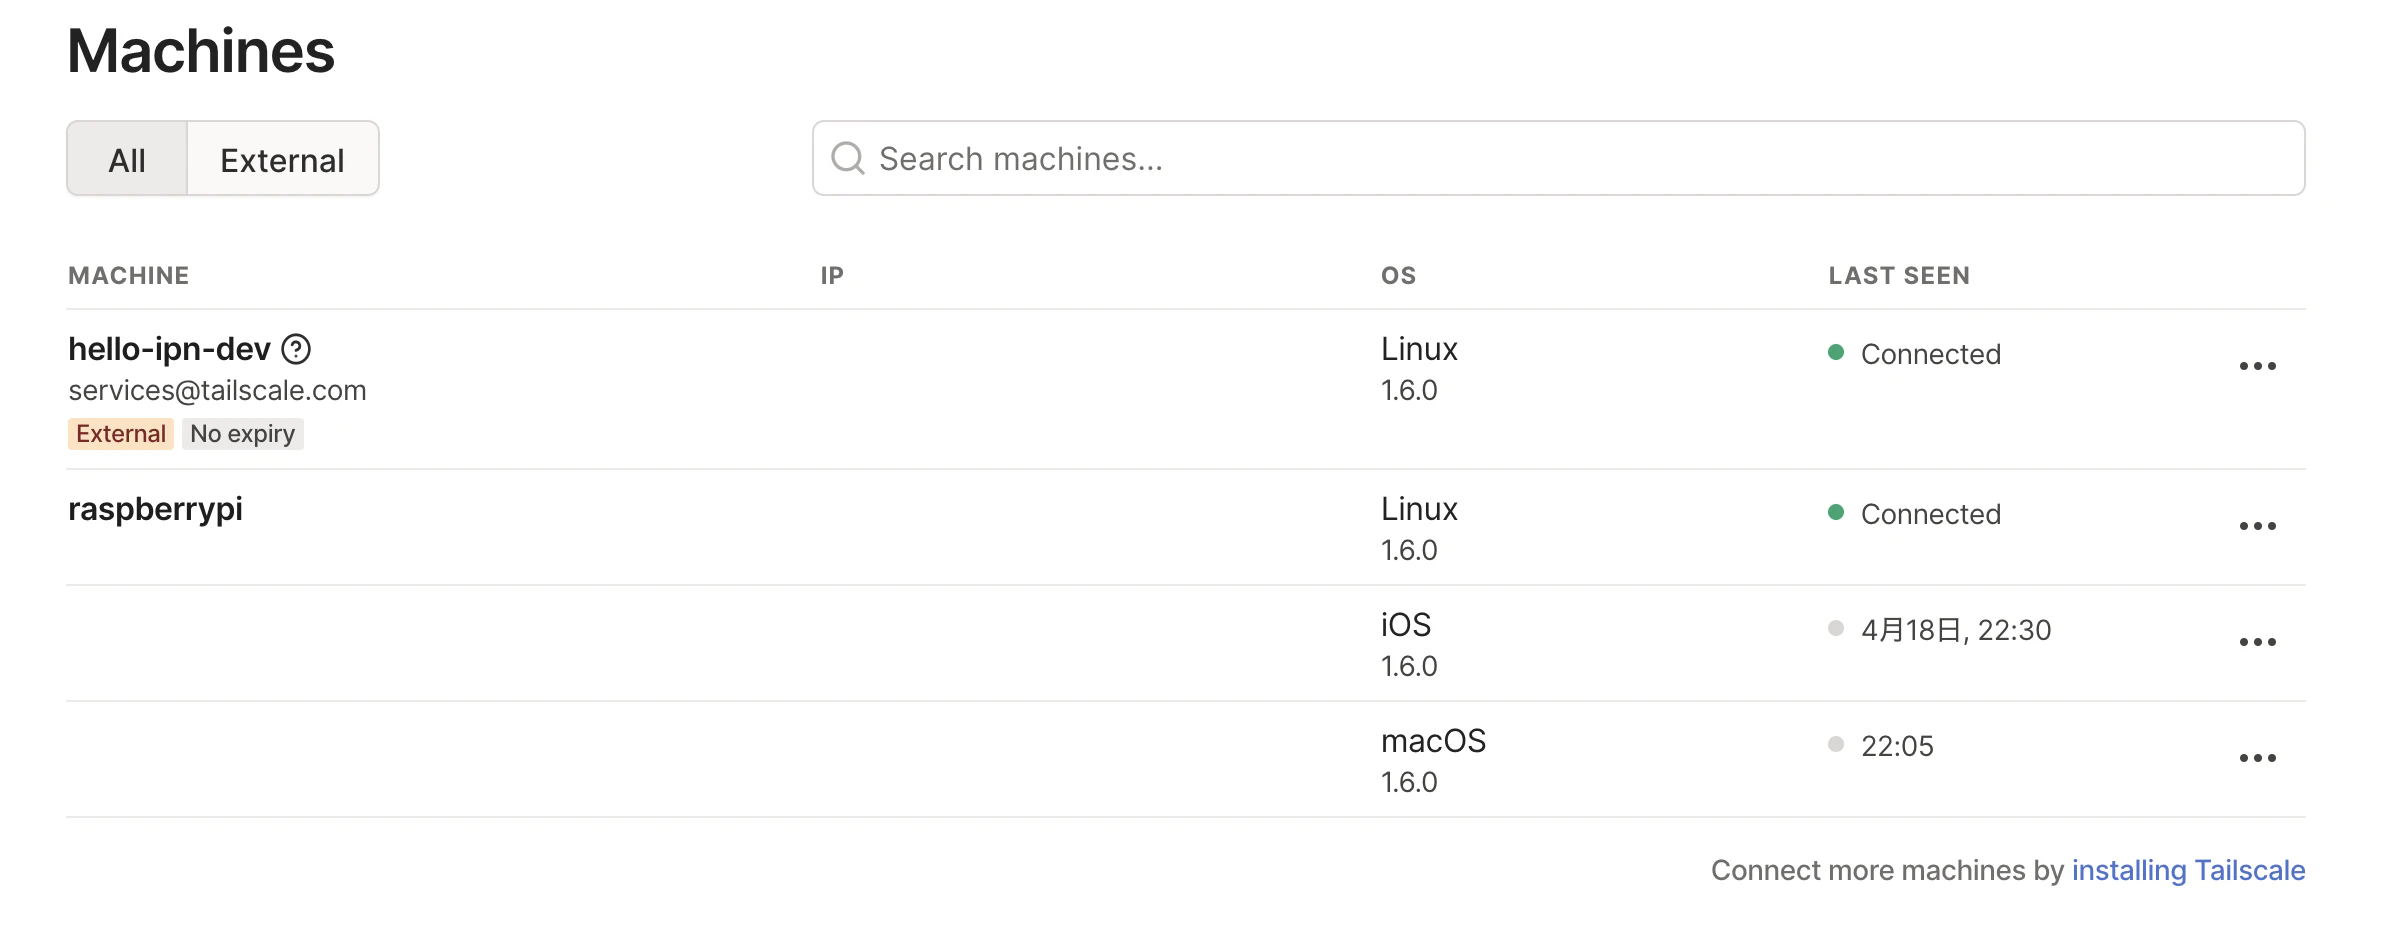
Task: Select the hello-ipn-dev machine name
Action: (x=169, y=349)
